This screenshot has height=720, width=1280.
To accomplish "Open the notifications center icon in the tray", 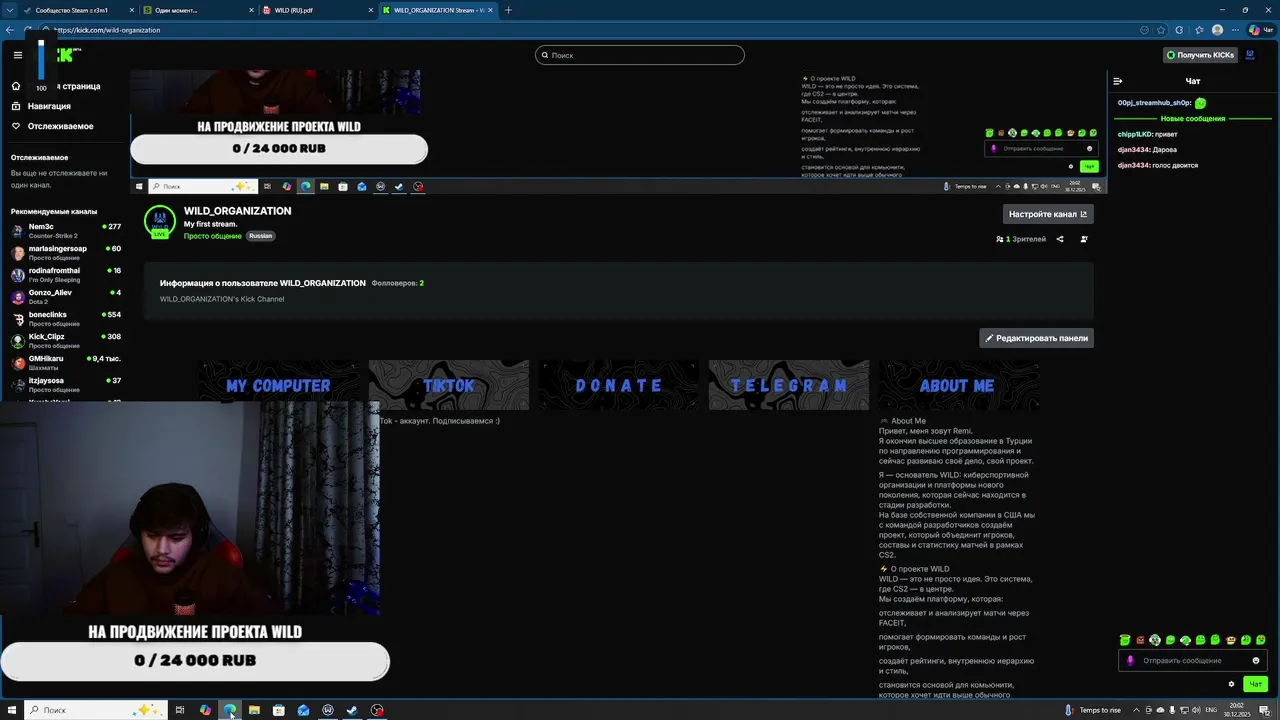I will (1264, 710).
